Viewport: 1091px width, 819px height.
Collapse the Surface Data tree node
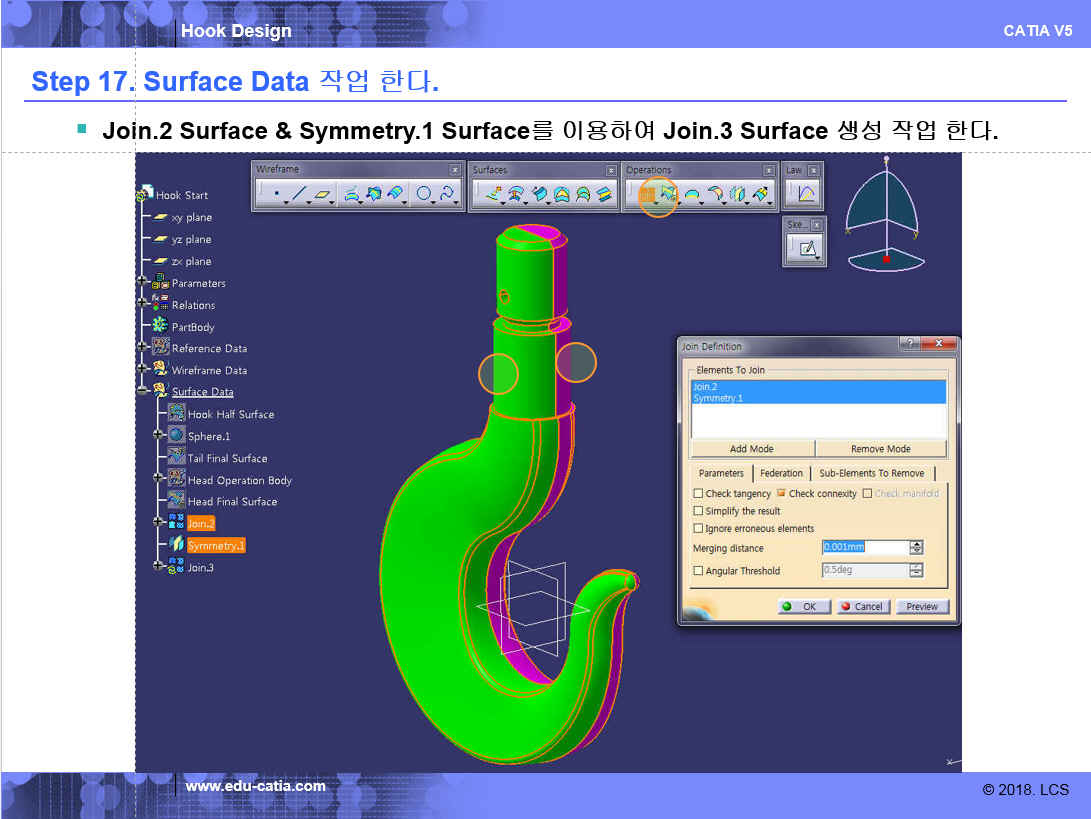pyautogui.click(x=145, y=391)
